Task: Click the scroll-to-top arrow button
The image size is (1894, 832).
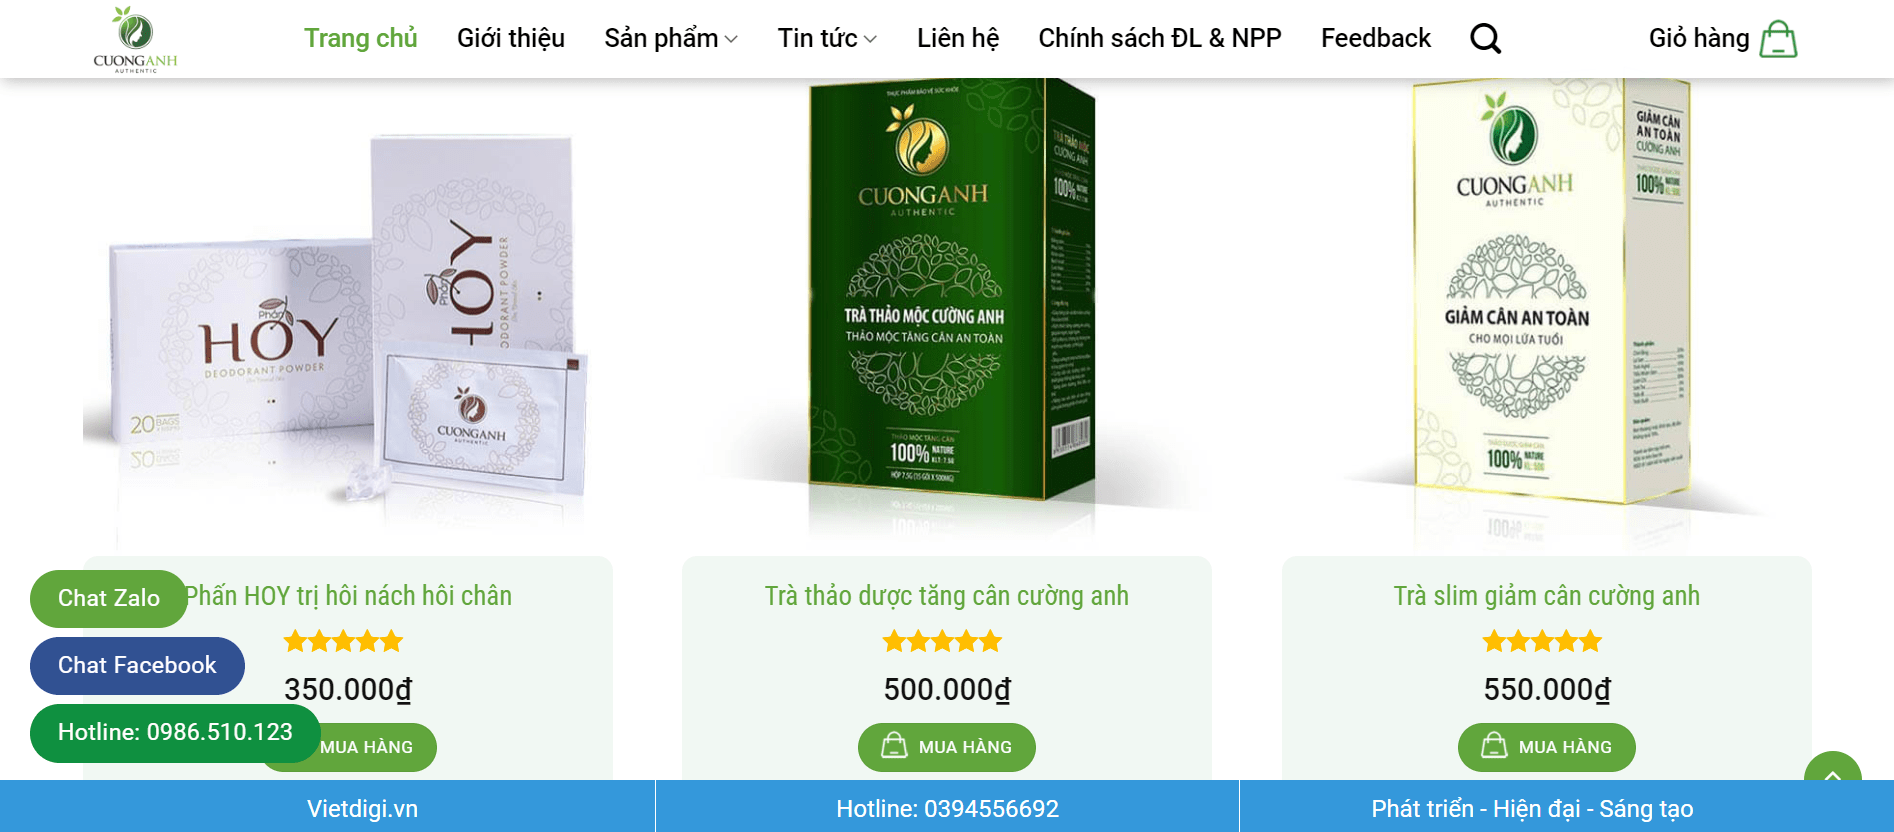Action: [1832, 772]
